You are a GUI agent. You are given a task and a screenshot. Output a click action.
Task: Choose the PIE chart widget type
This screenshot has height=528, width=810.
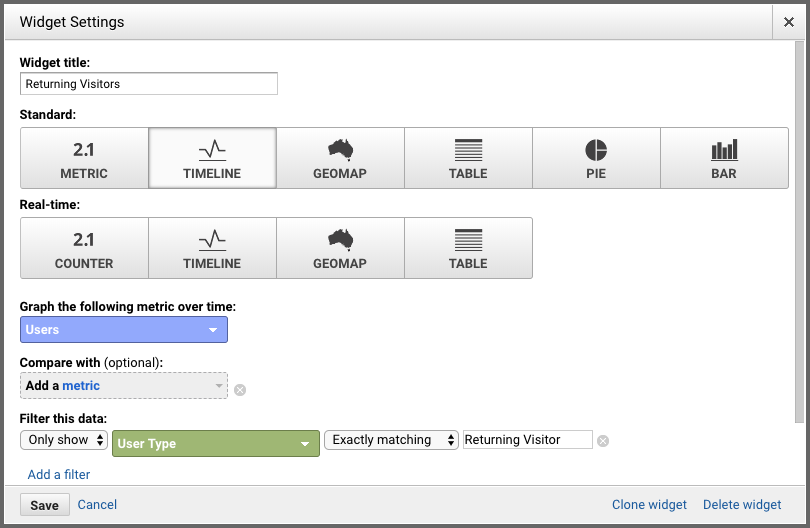597,158
